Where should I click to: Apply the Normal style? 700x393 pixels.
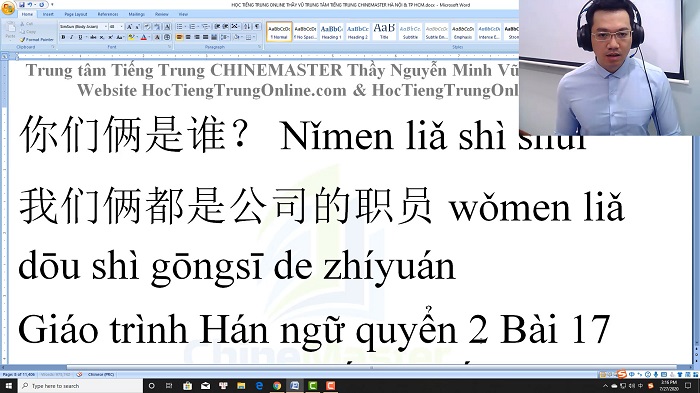pos(279,32)
